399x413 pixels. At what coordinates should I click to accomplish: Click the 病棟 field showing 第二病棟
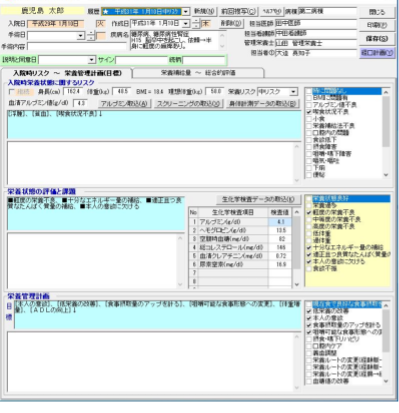point(327,11)
